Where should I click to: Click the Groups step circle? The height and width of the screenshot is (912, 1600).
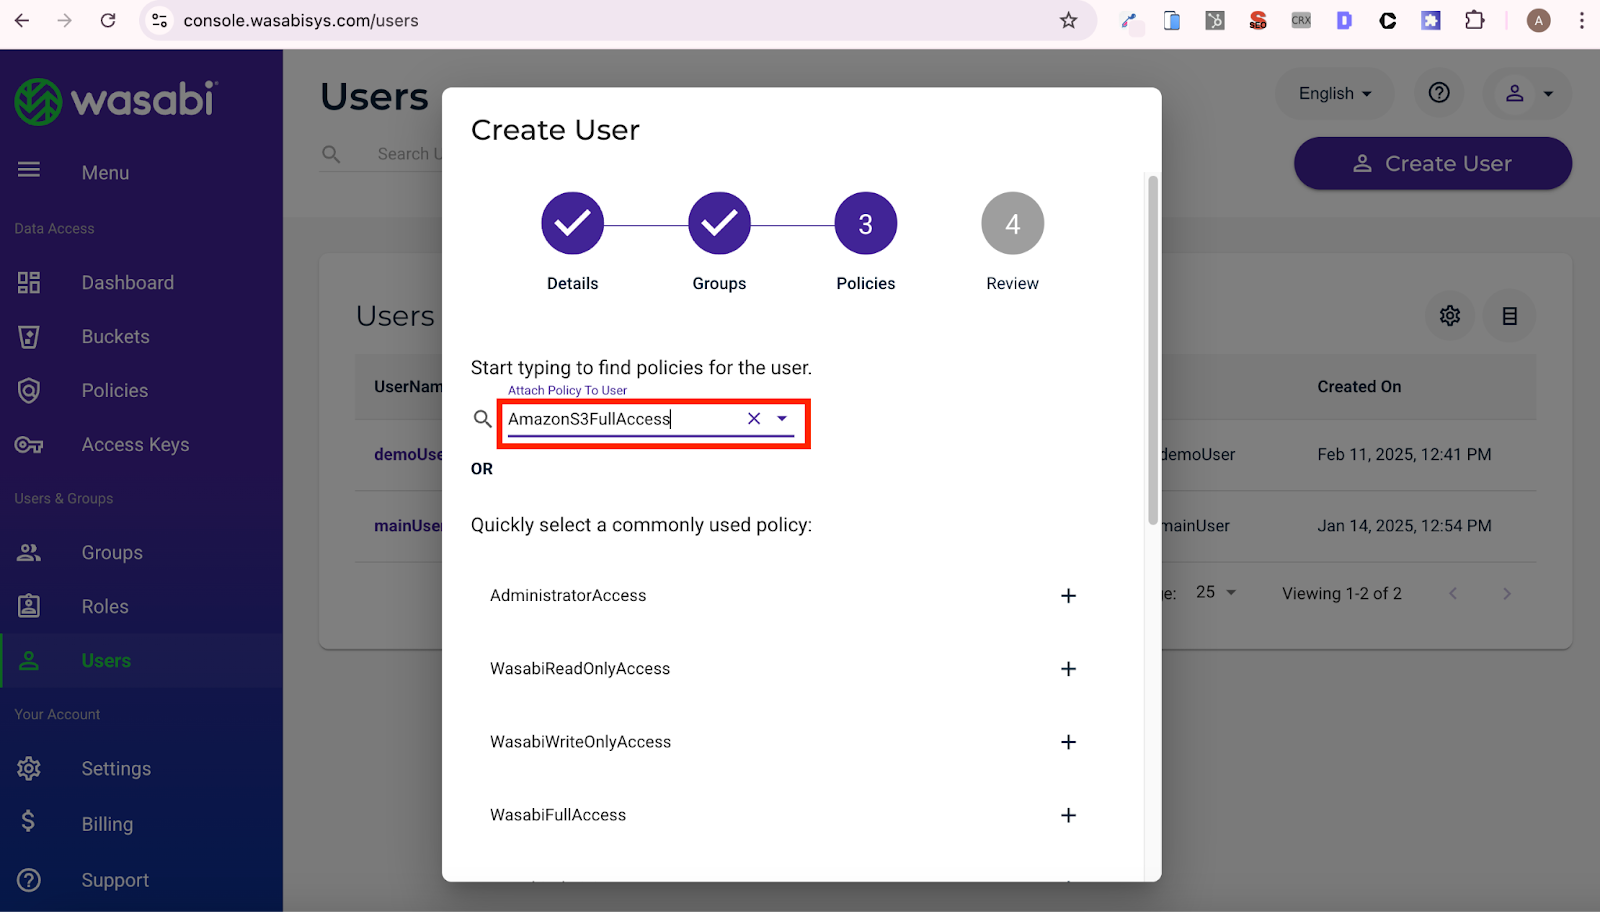click(719, 223)
